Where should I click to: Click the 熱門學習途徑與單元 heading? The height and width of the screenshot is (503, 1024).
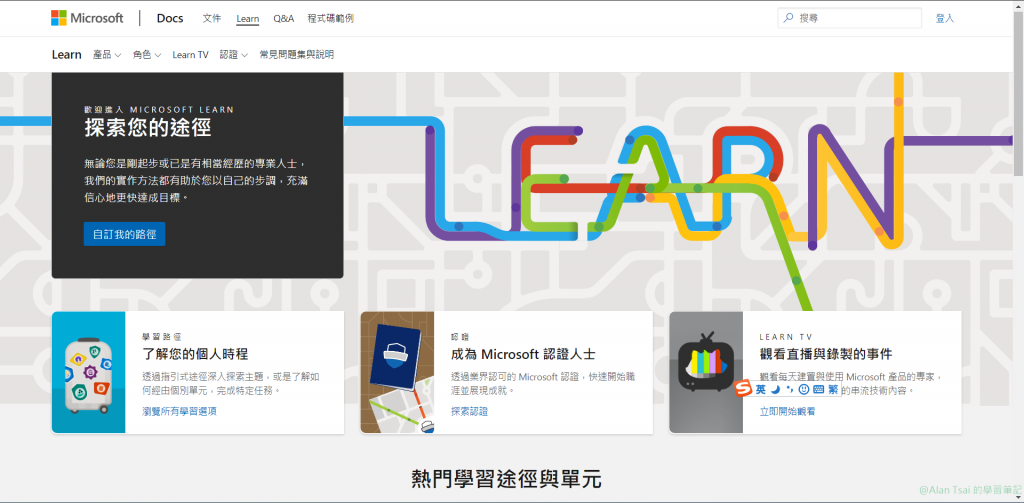pyautogui.click(x=506, y=479)
